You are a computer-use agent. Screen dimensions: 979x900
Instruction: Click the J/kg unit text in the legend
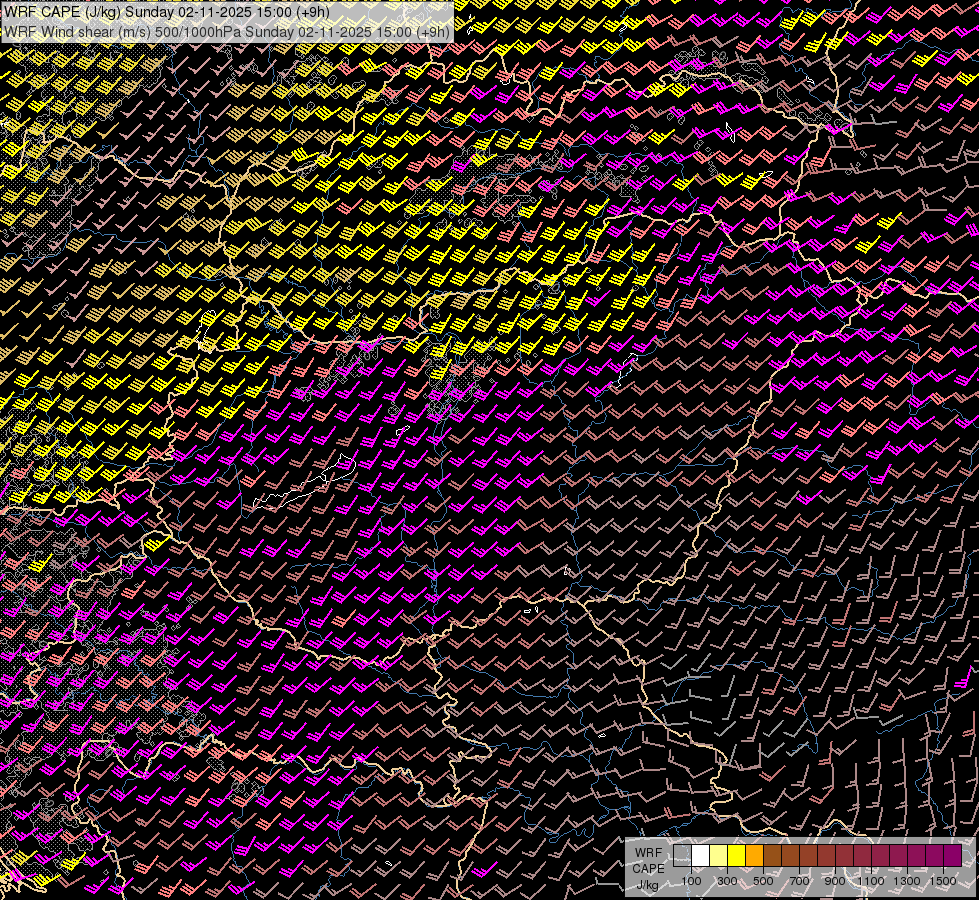coord(647,884)
